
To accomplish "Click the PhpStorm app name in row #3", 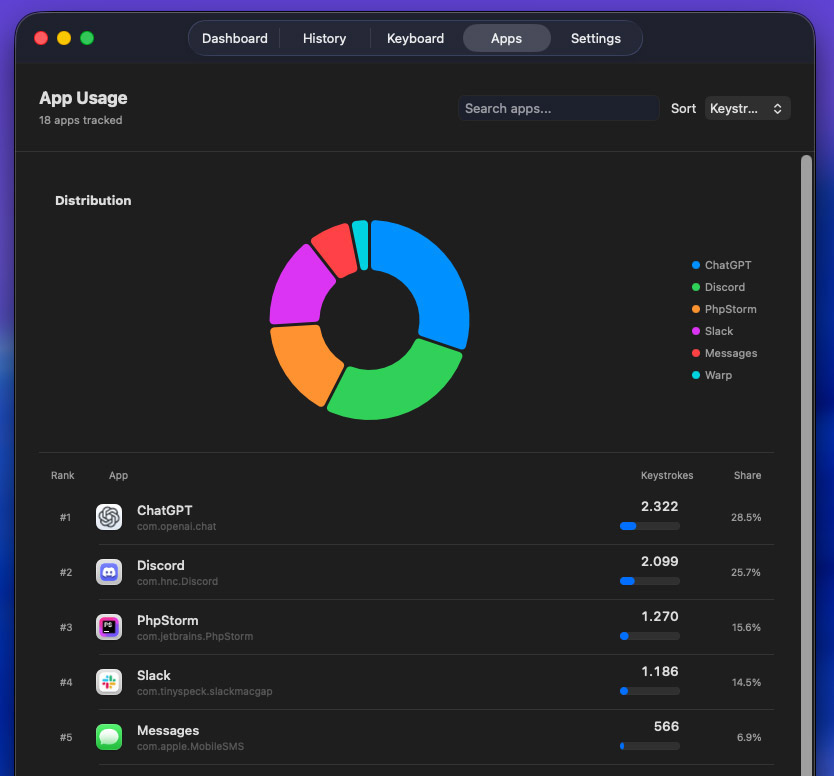I will click(x=168, y=621).
